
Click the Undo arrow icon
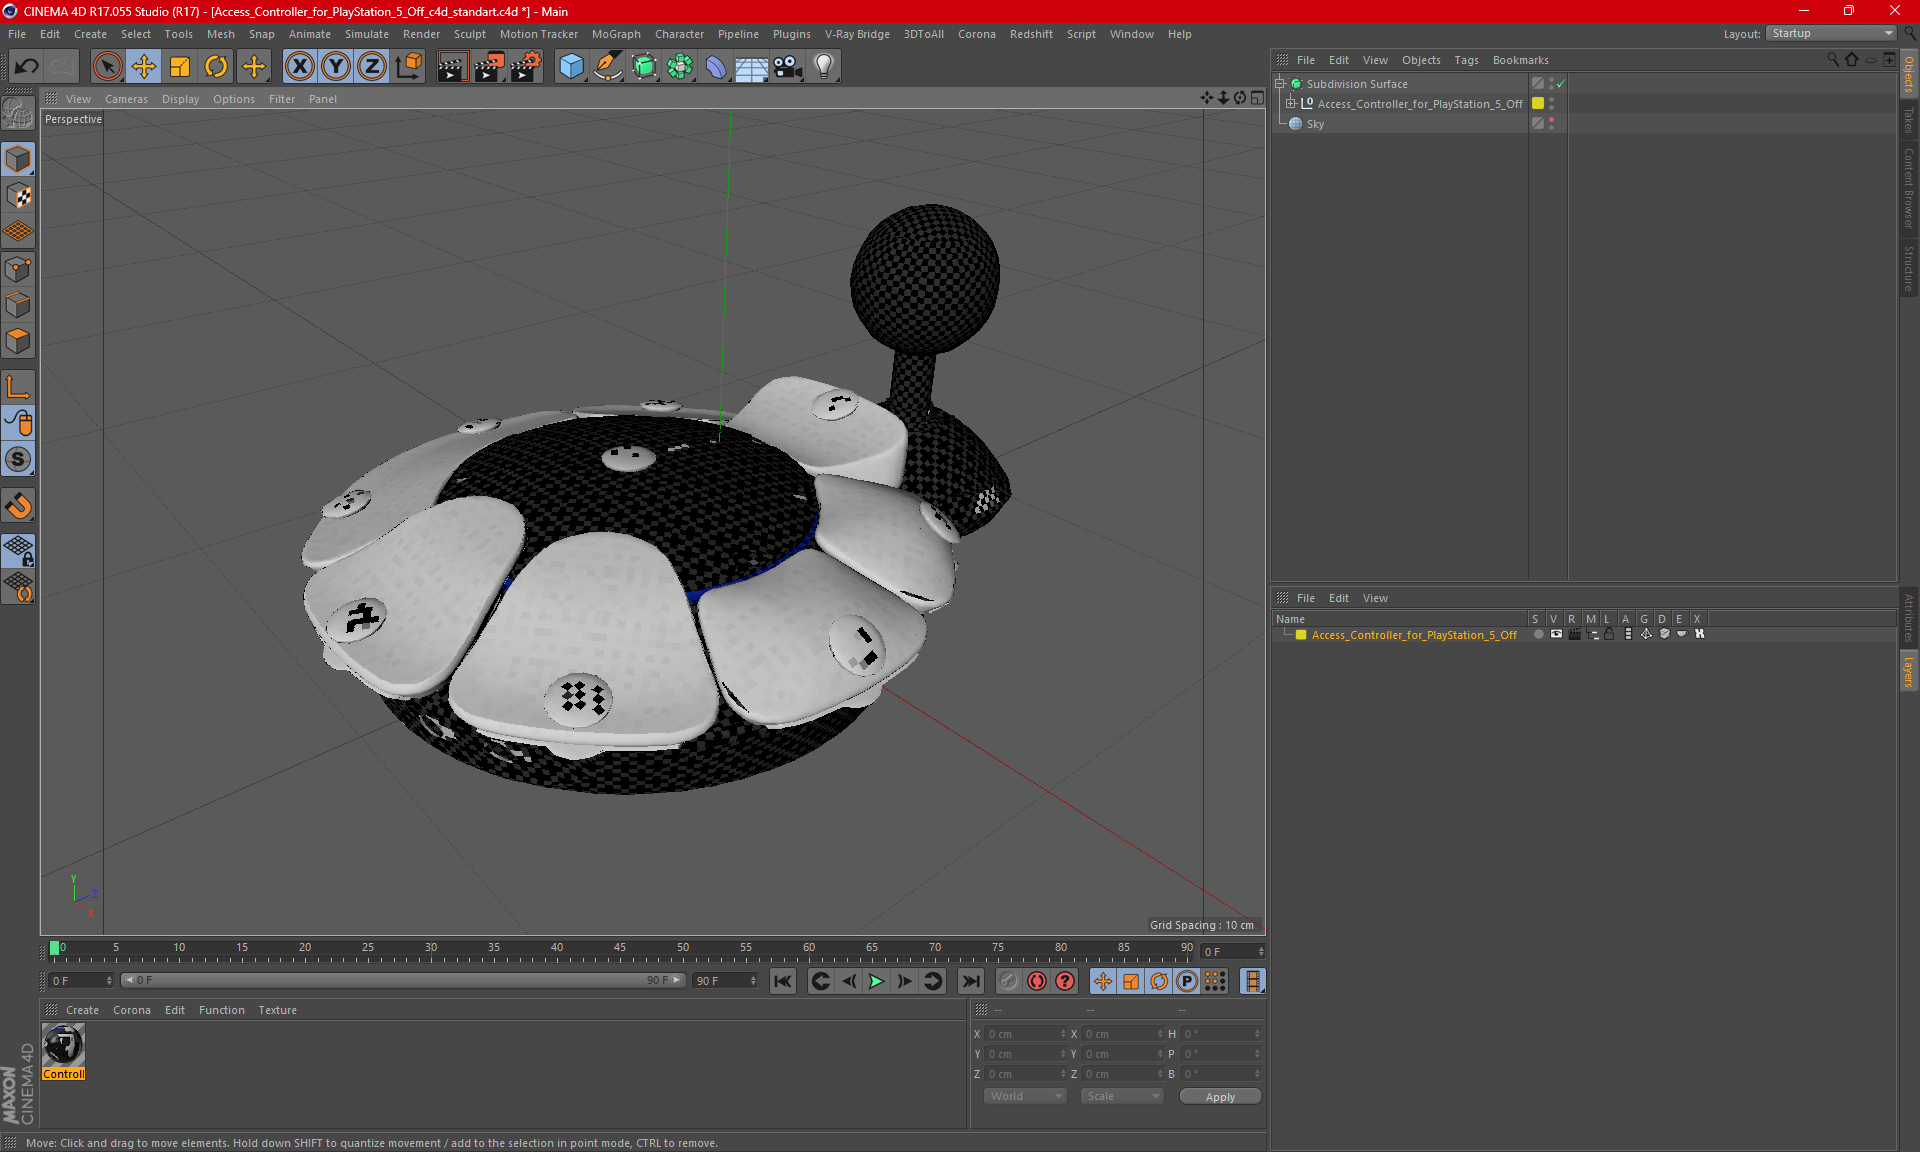27,67
